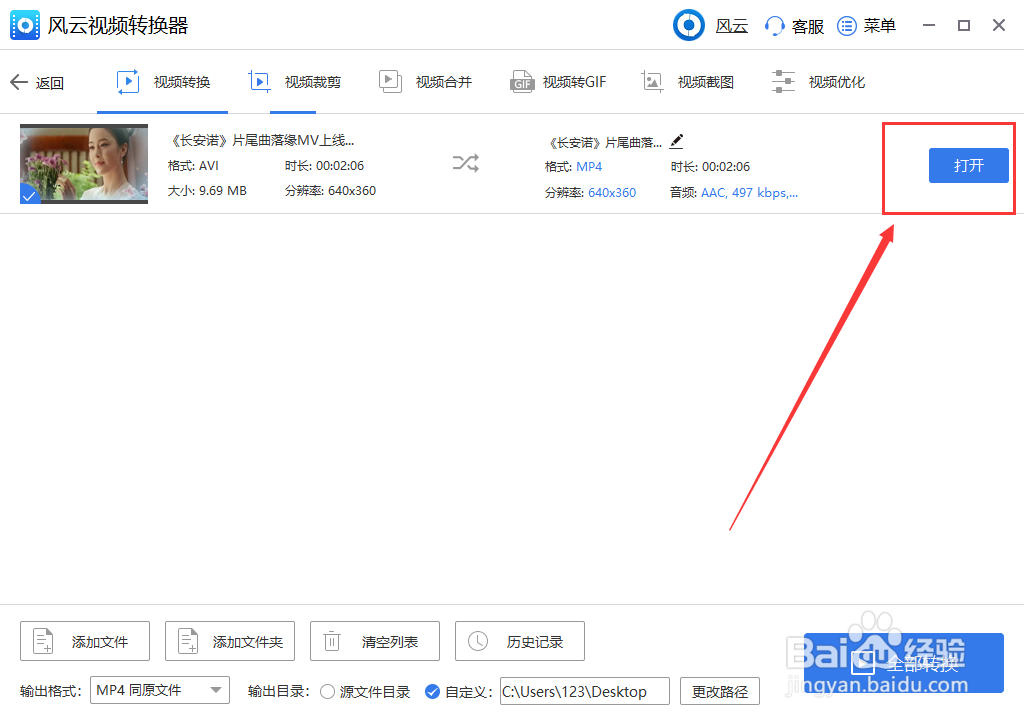Click the 风云视频转换器 app logo icon
Screen dimensions: 1024x720
coord(25,25)
